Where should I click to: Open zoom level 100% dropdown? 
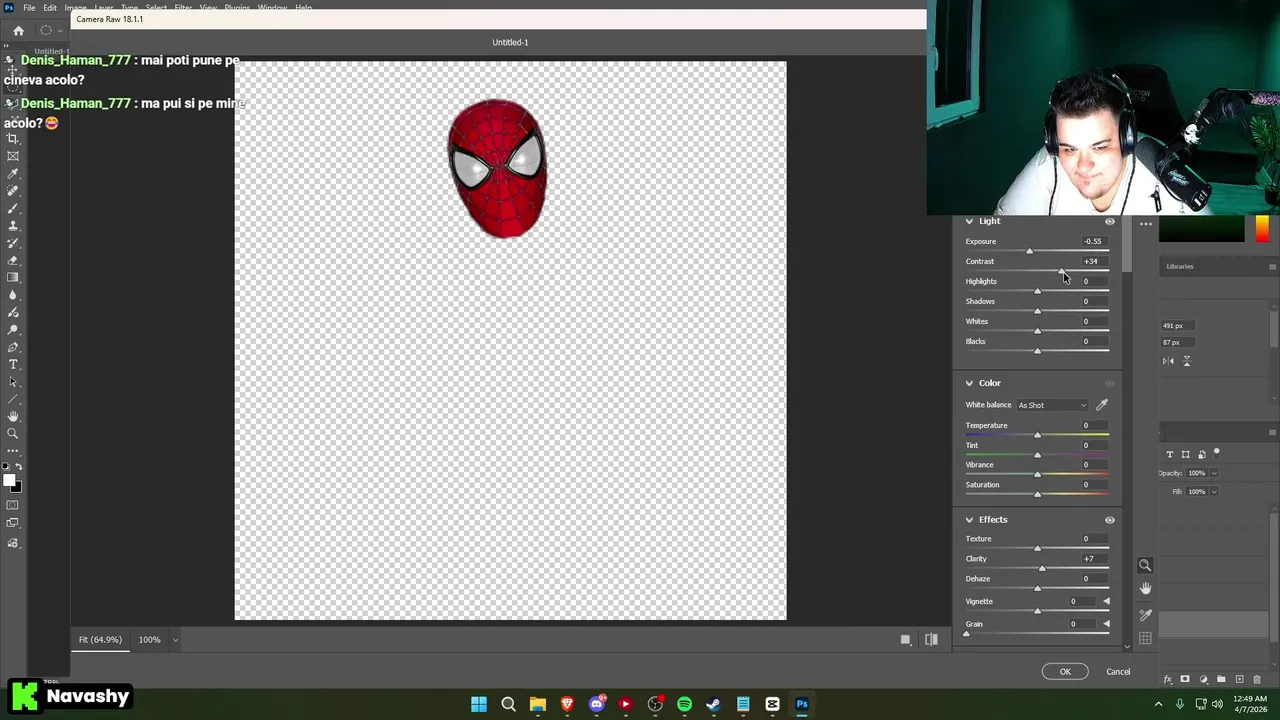click(x=175, y=640)
